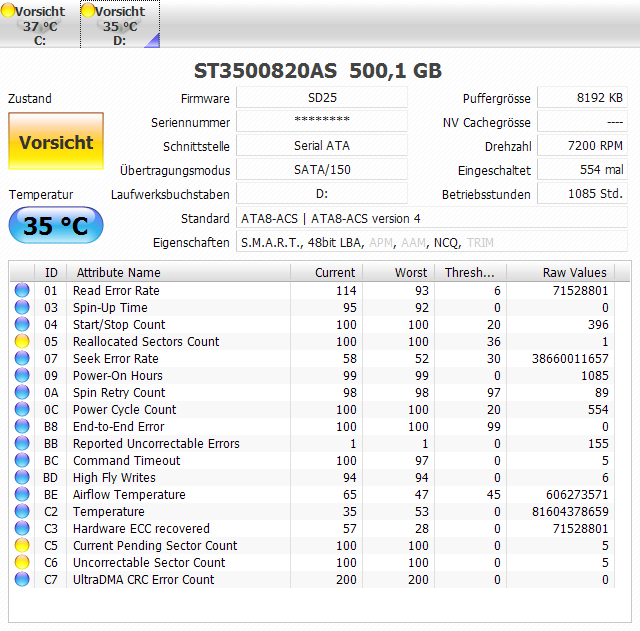Click the blue status orb for C2 Temperature
640x631 pixels.
(x=22, y=511)
